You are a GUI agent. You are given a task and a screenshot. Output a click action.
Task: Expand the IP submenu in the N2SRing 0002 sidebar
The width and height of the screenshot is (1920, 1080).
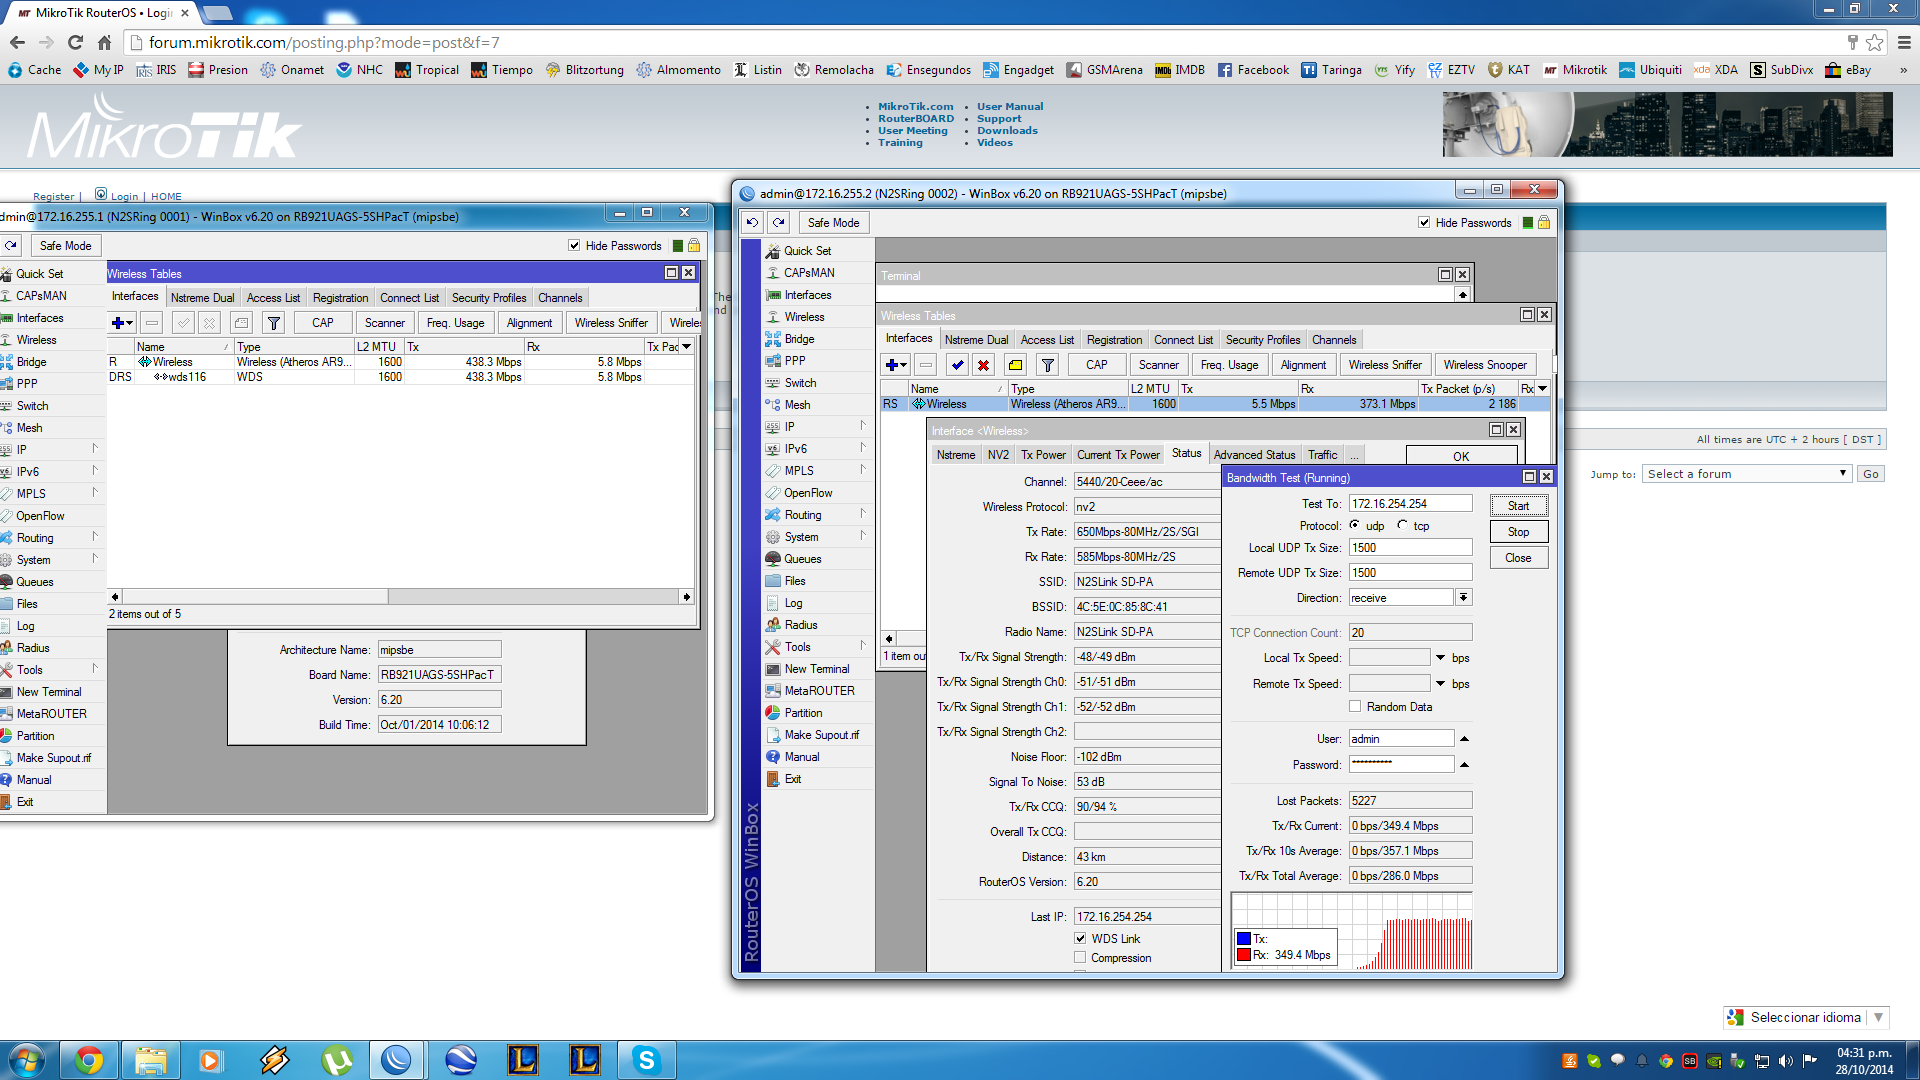tap(862, 427)
